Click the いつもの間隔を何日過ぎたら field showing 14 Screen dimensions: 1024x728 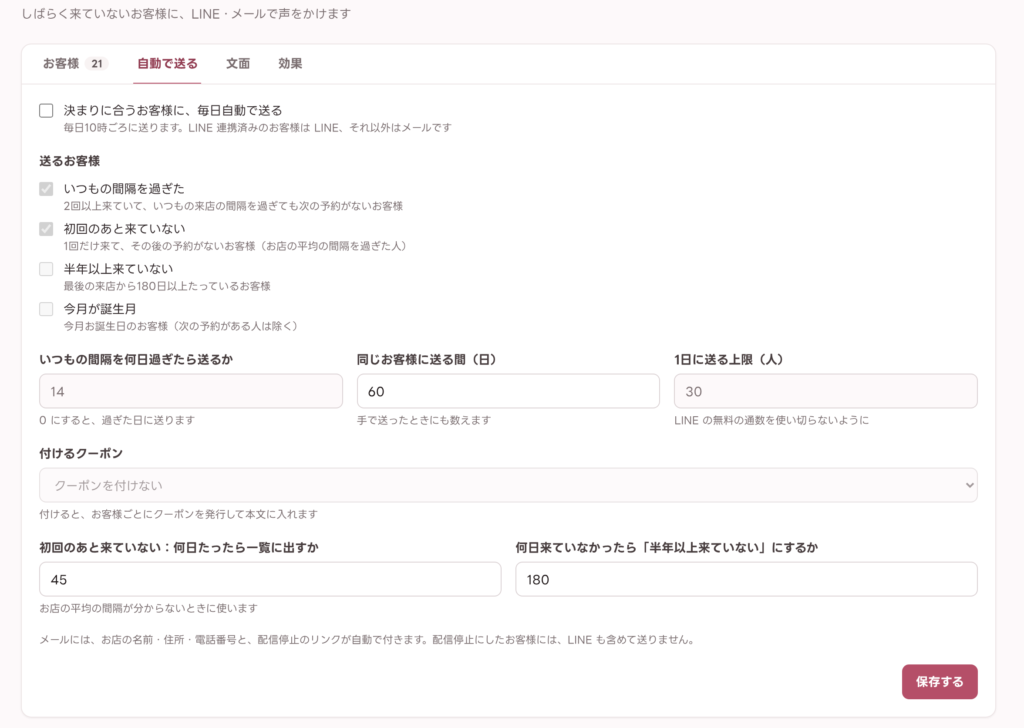pos(191,391)
